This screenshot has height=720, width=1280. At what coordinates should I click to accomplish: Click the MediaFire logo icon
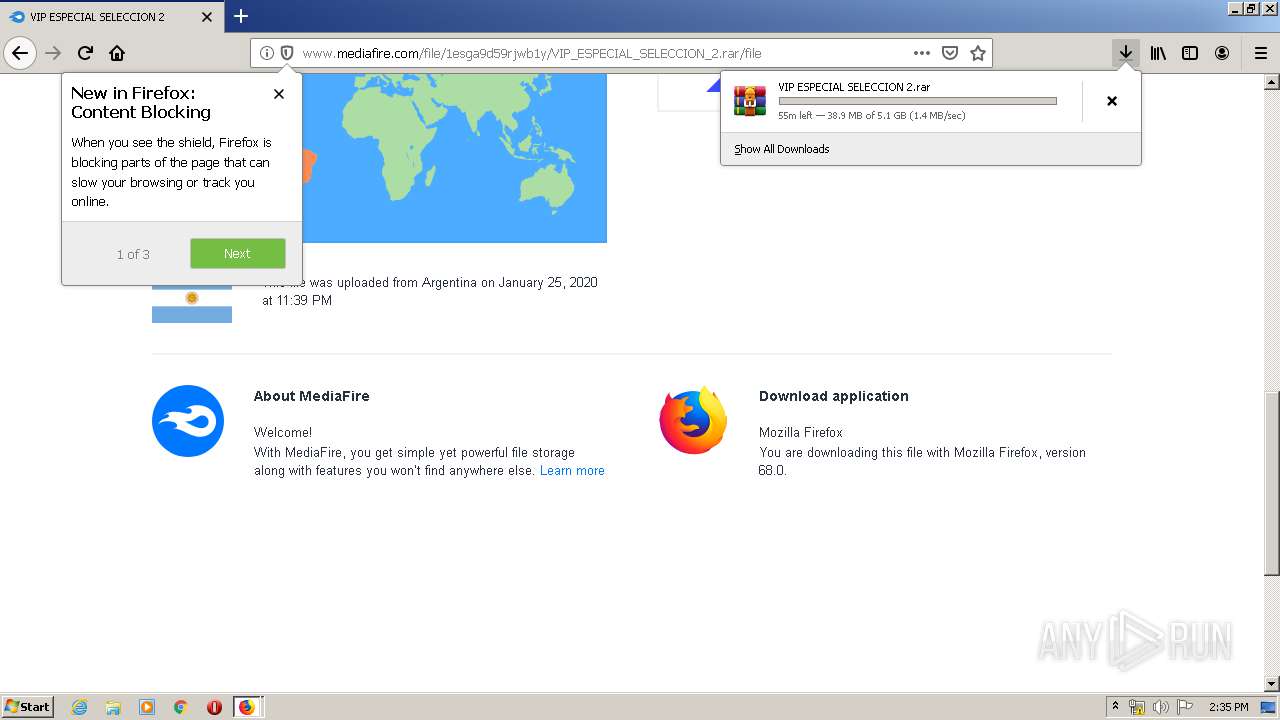point(188,421)
